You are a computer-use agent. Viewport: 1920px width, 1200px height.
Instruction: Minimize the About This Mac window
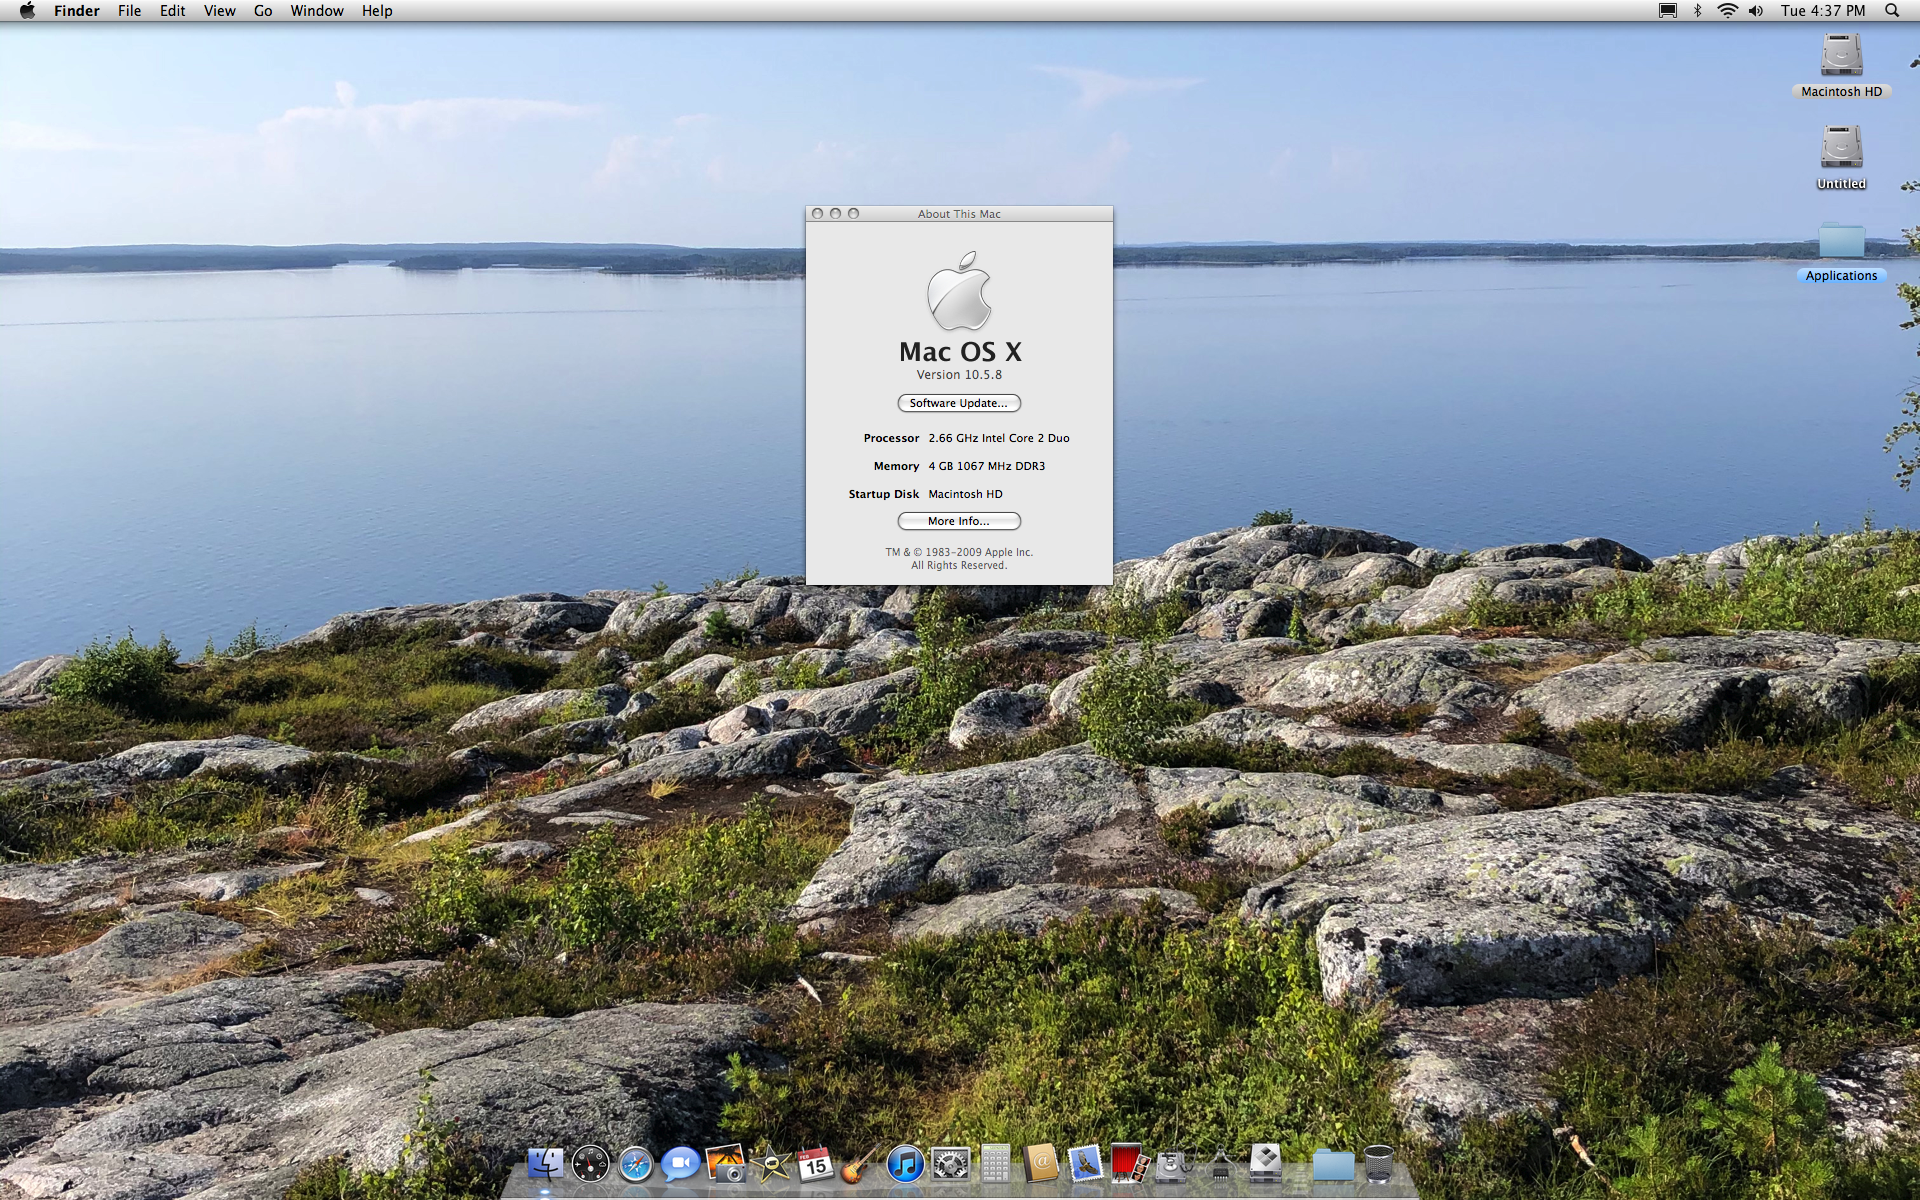836,213
